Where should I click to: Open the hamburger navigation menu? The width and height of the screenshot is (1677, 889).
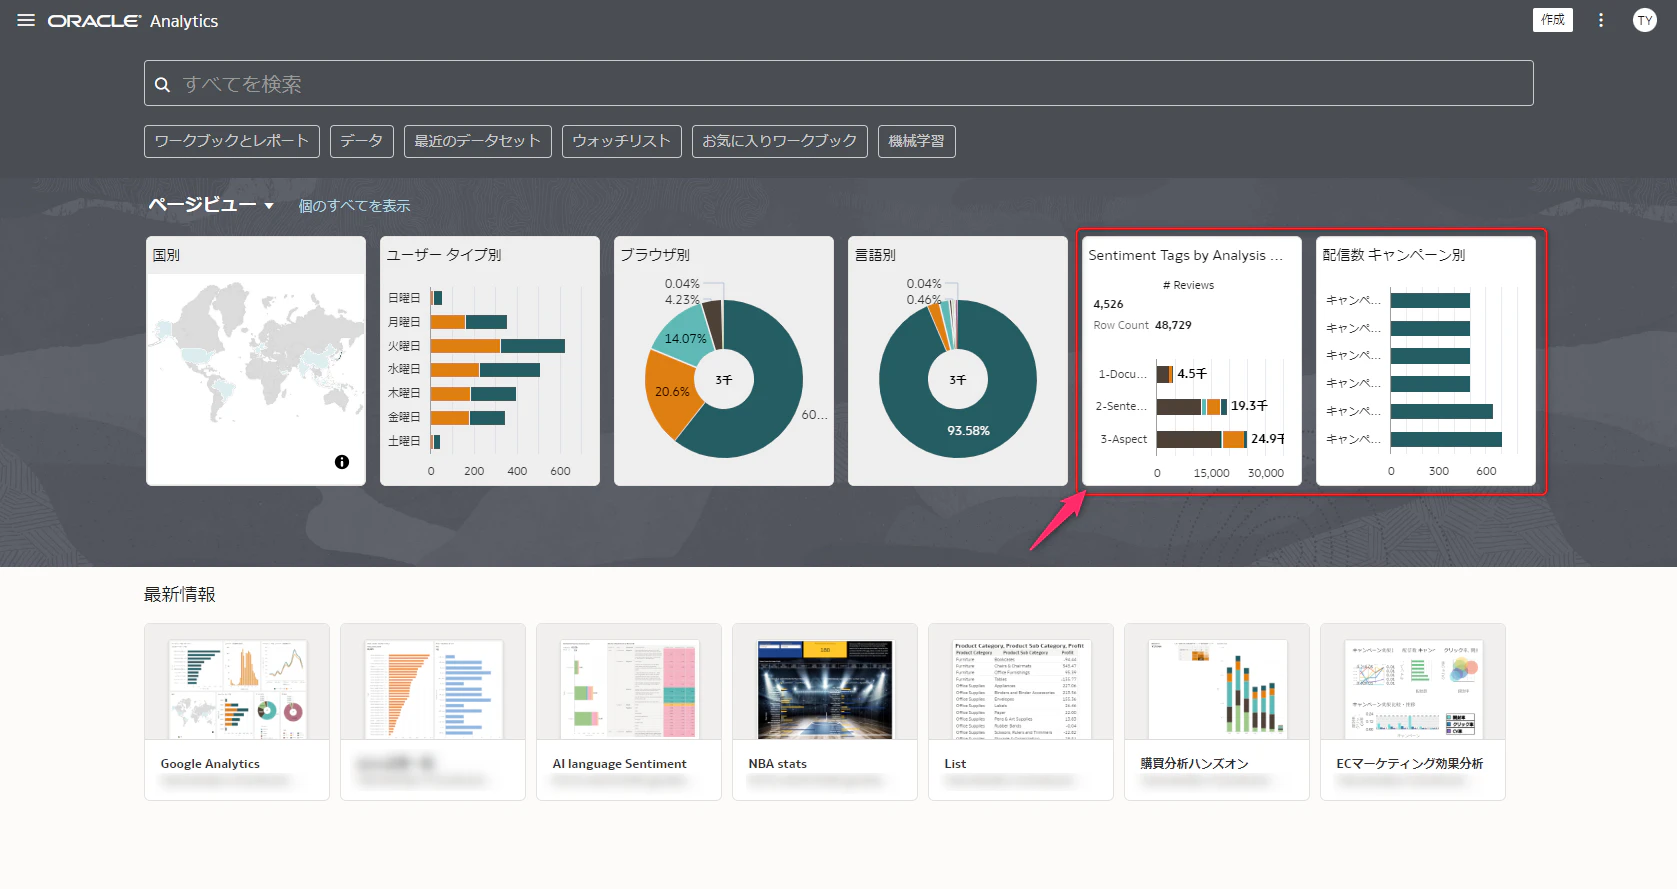26,20
